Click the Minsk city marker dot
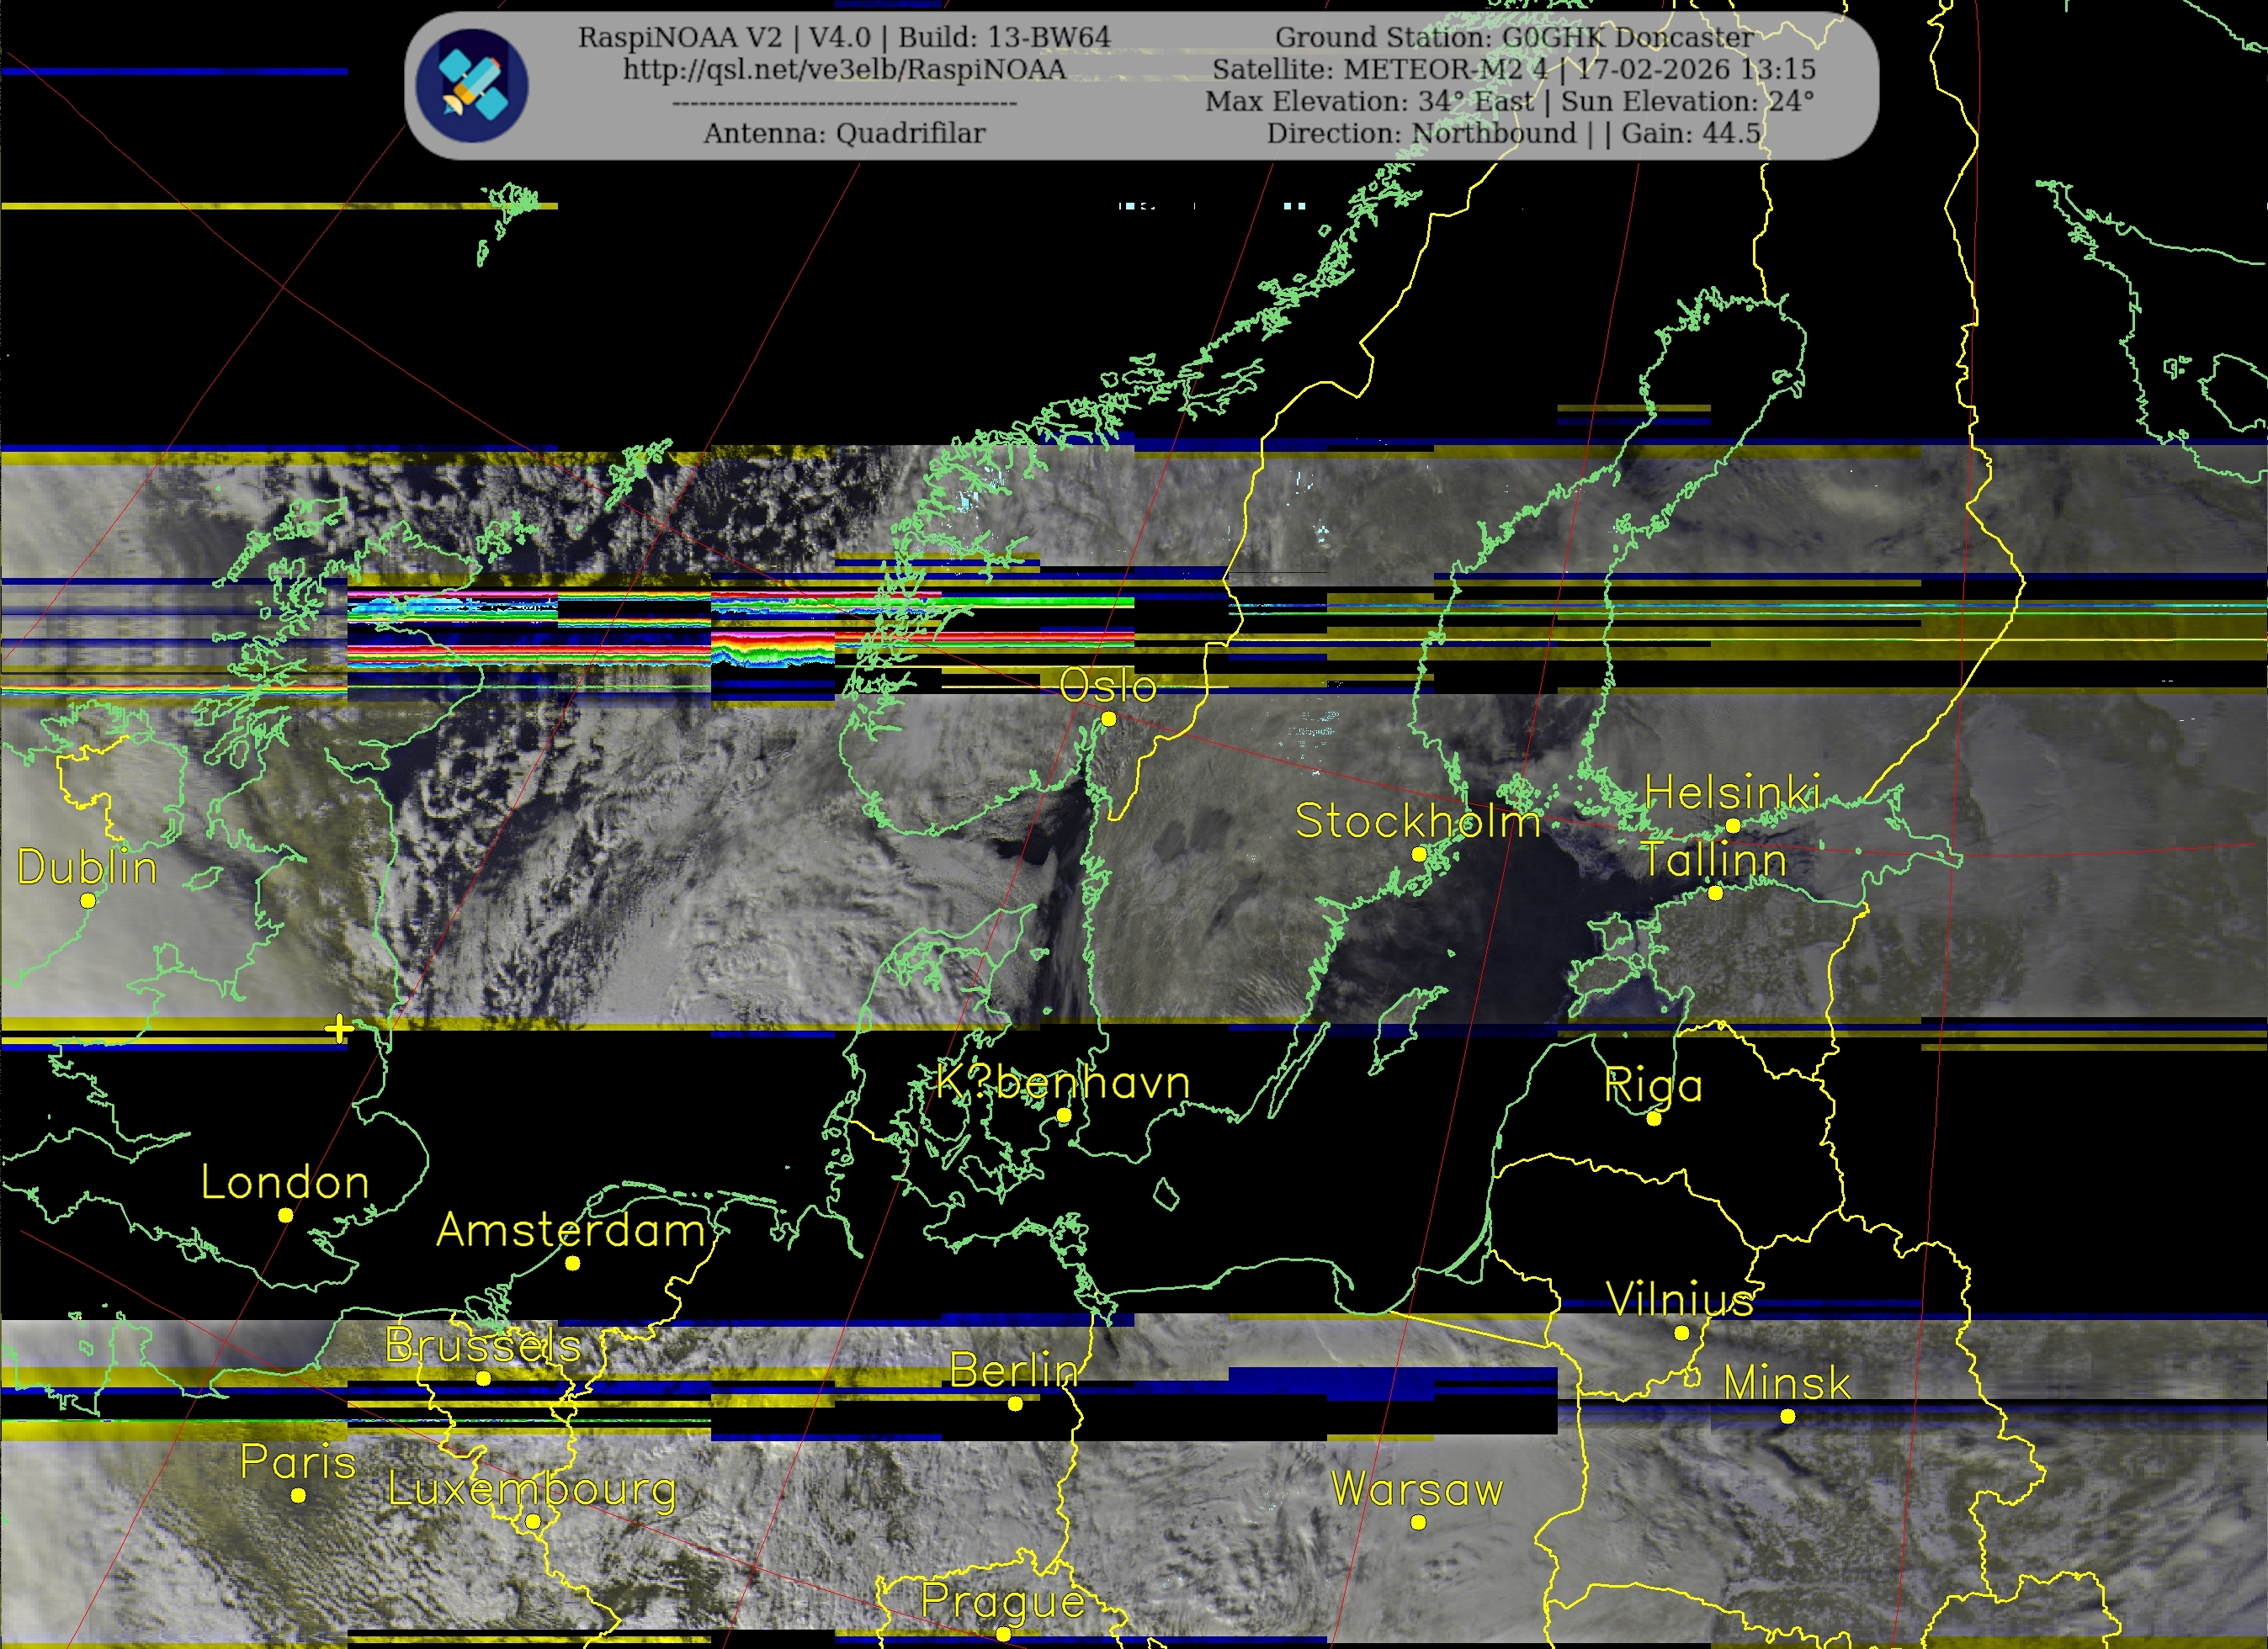The height and width of the screenshot is (1649, 2268). click(x=1788, y=1416)
